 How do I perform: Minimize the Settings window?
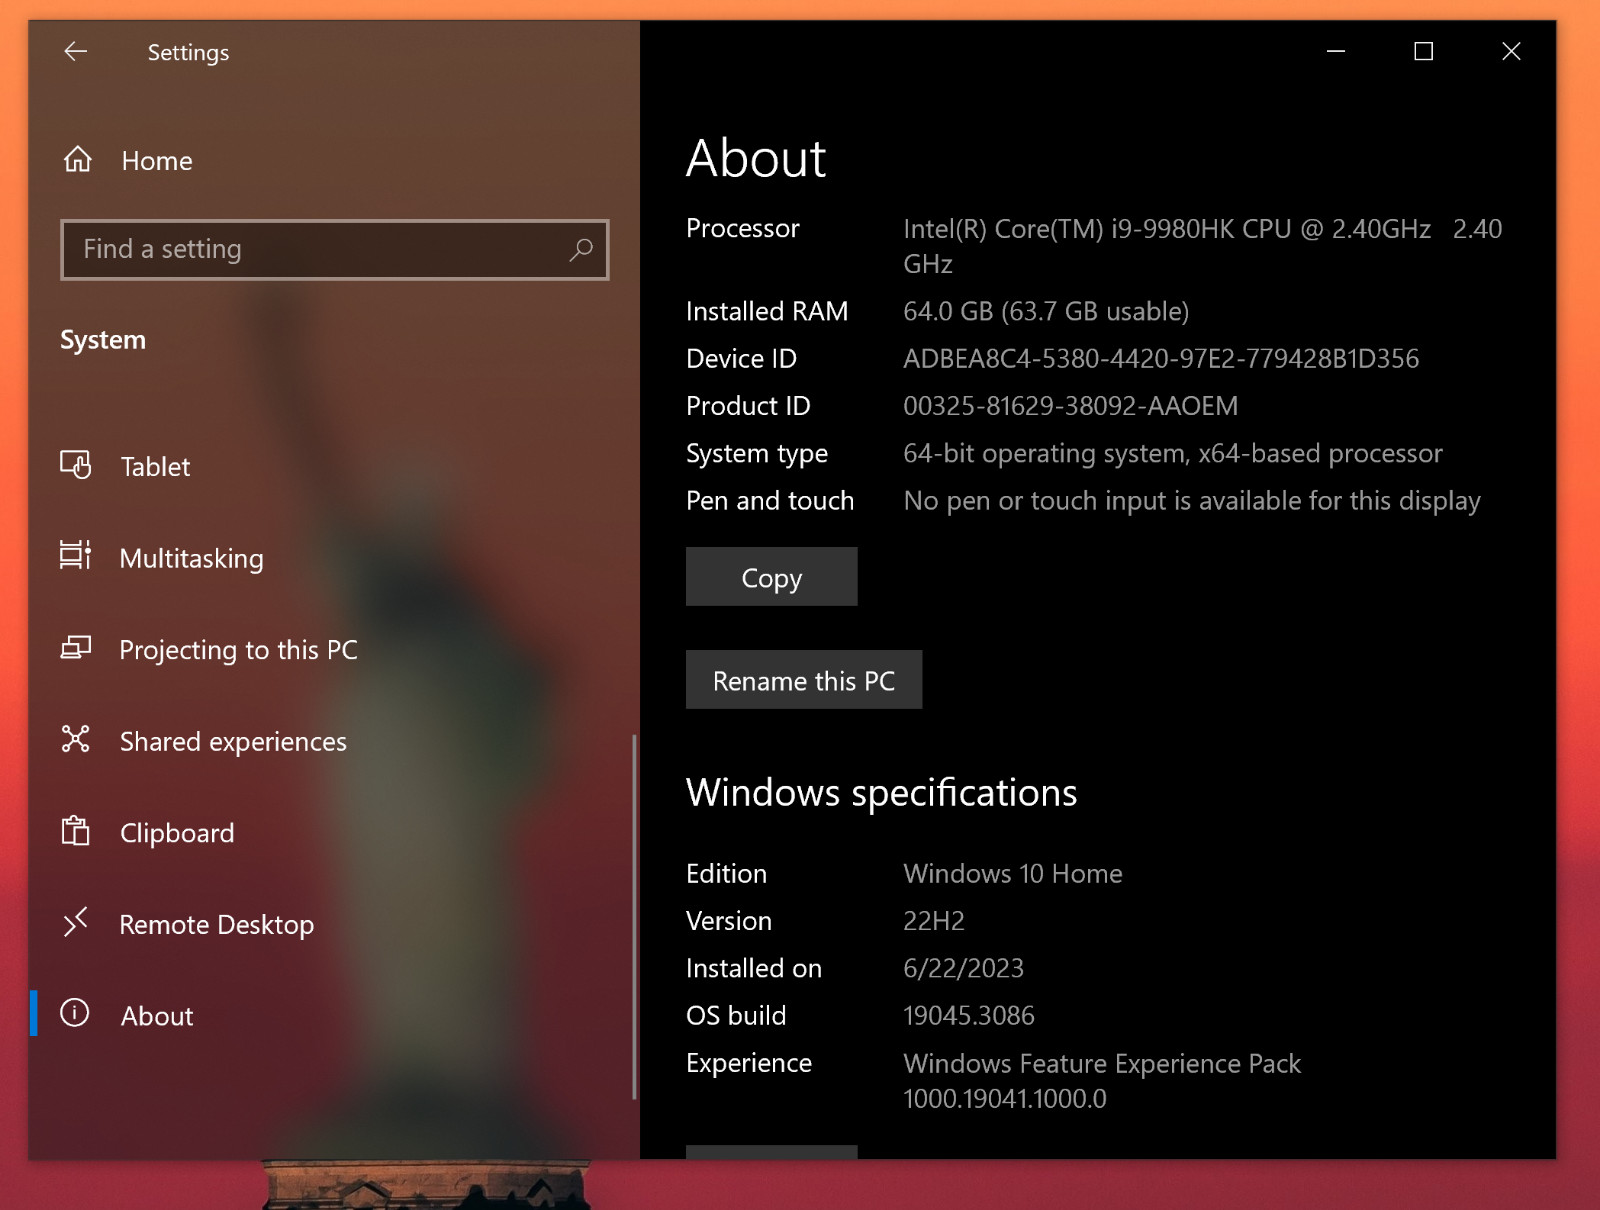point(1335,51)
